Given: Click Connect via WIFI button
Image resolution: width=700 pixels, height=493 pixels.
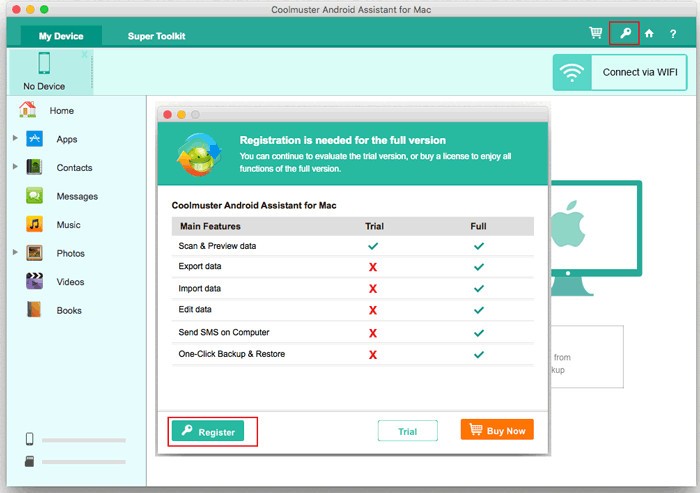Looking at the screenshot, I should (x=620, y=72).
